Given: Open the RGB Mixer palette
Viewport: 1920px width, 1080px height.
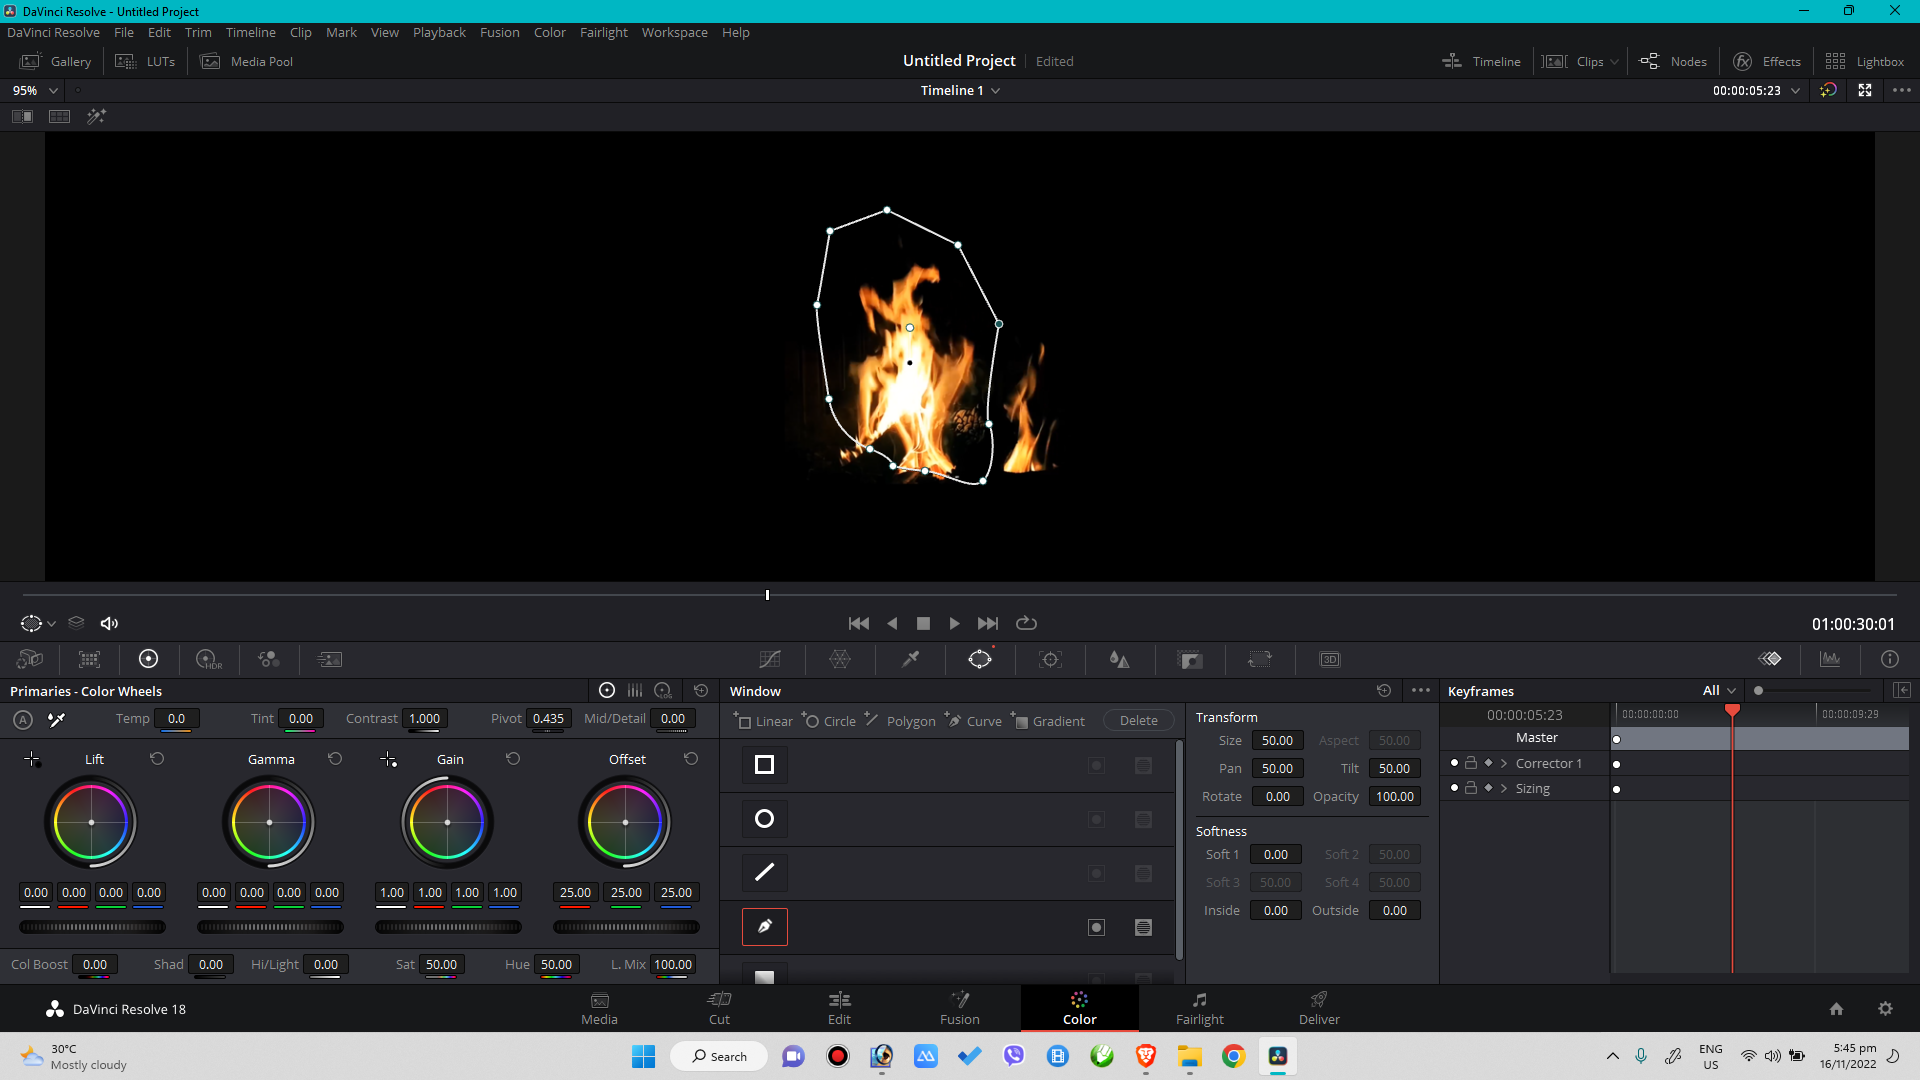Looking at the screenshot, I should point(268,659).
